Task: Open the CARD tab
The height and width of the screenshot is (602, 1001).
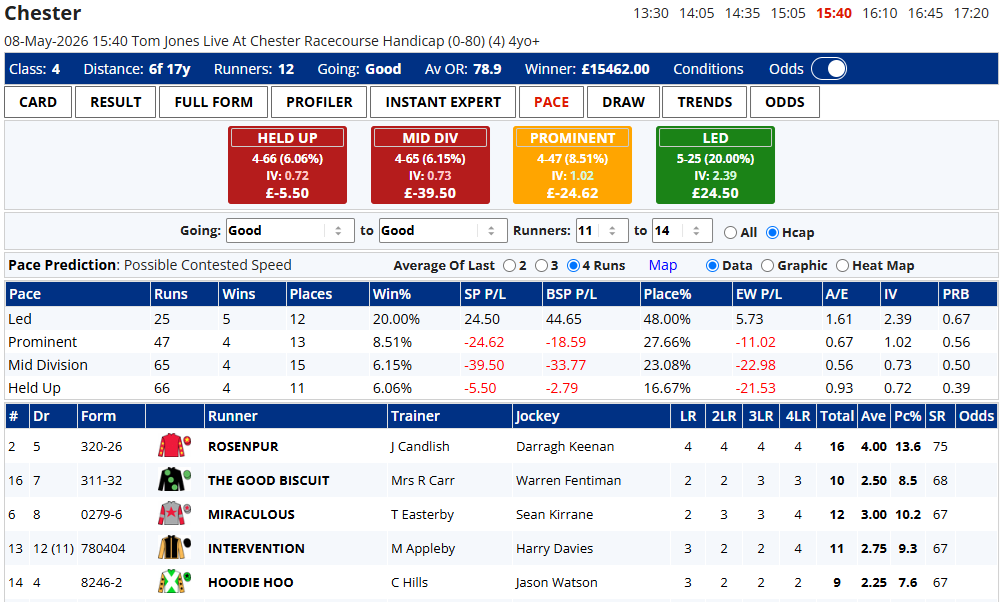Action: (38, 102)
